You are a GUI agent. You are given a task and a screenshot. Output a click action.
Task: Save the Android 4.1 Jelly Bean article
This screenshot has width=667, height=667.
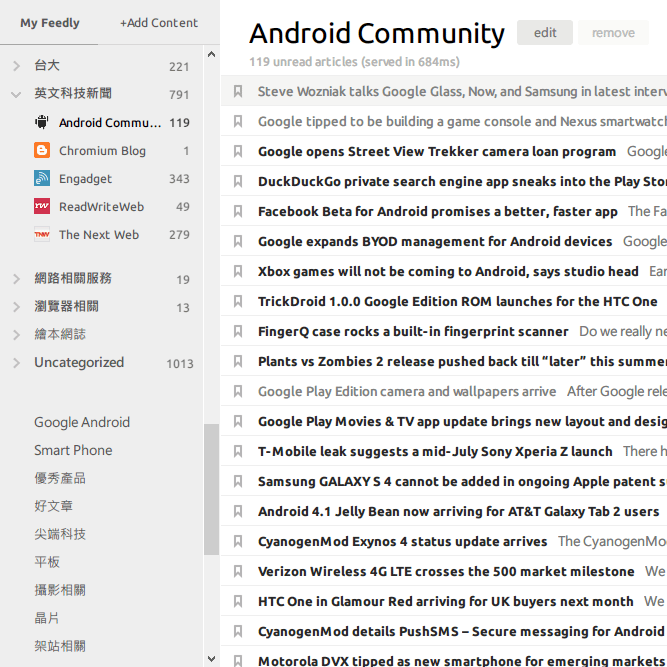(x=238, y=511)
